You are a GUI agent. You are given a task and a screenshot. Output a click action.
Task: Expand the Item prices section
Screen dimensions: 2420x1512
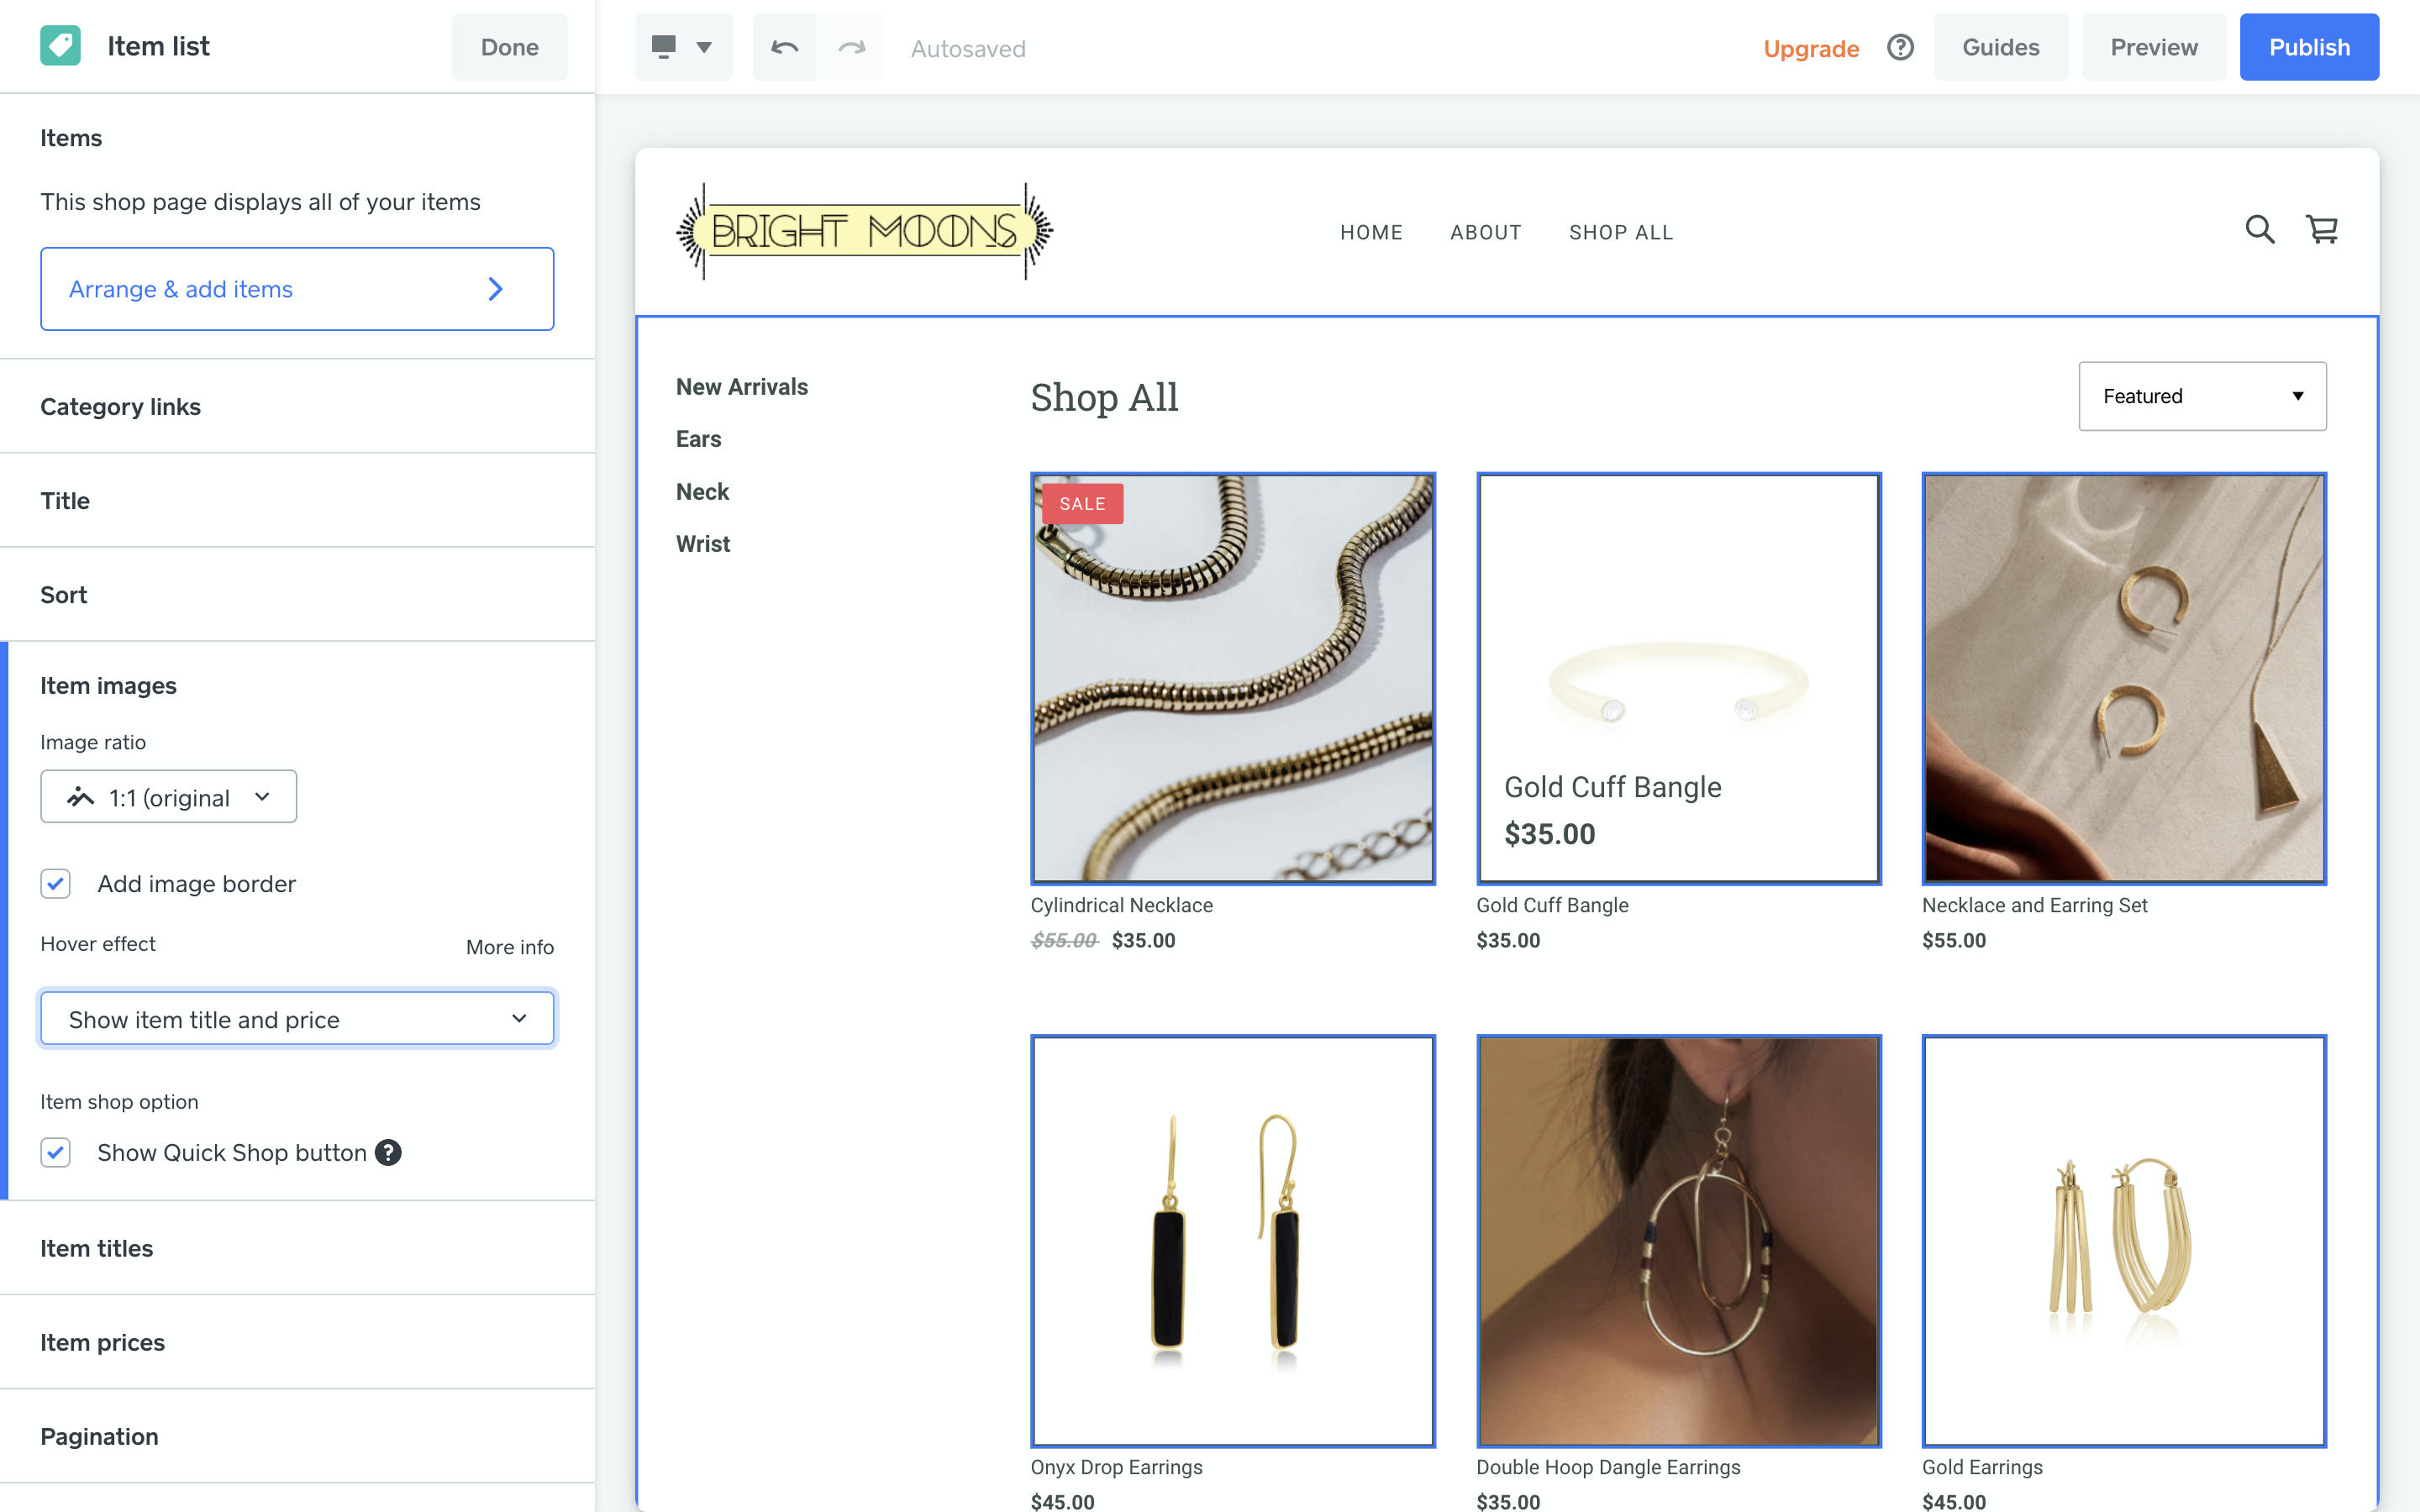[x=297, y=1343]
